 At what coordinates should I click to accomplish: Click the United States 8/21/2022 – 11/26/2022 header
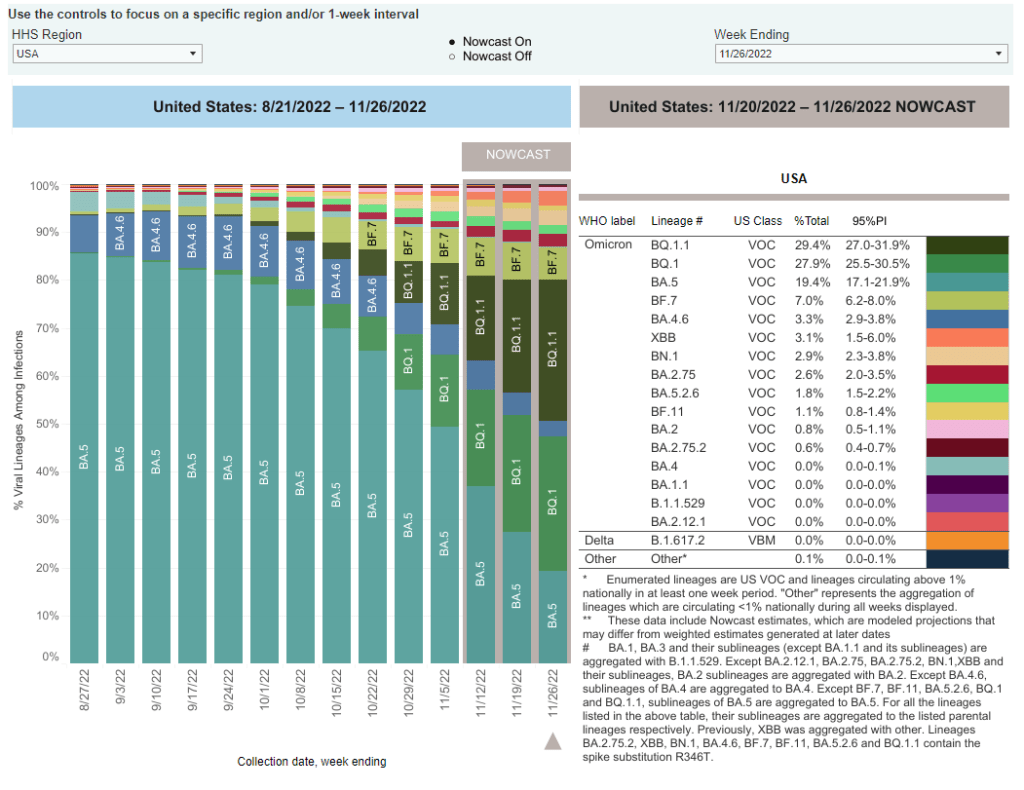tap(290, 107)
